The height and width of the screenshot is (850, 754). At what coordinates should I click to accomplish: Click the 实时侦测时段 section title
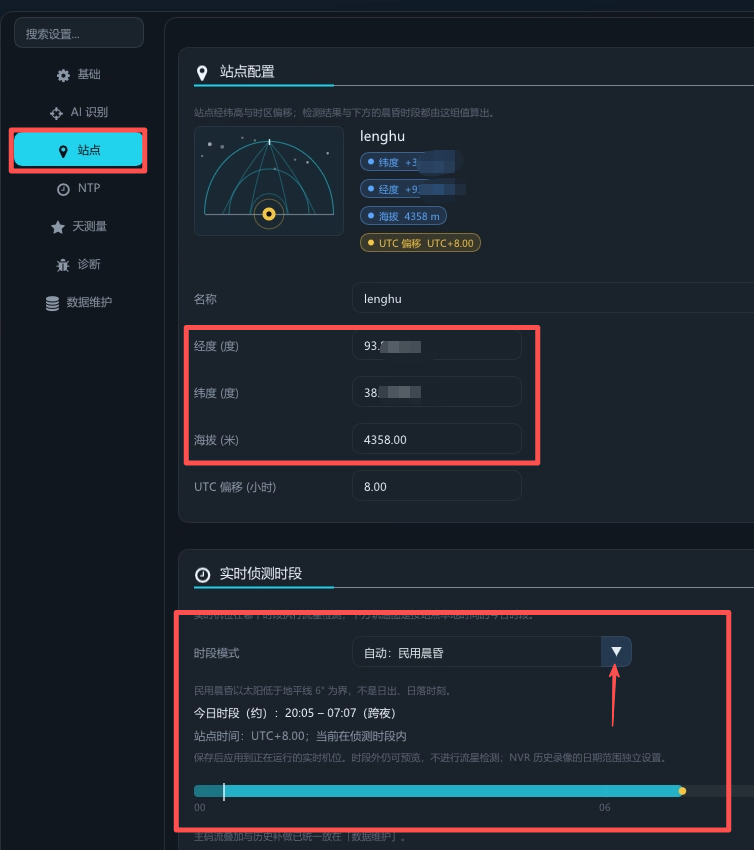pos(261,574)
